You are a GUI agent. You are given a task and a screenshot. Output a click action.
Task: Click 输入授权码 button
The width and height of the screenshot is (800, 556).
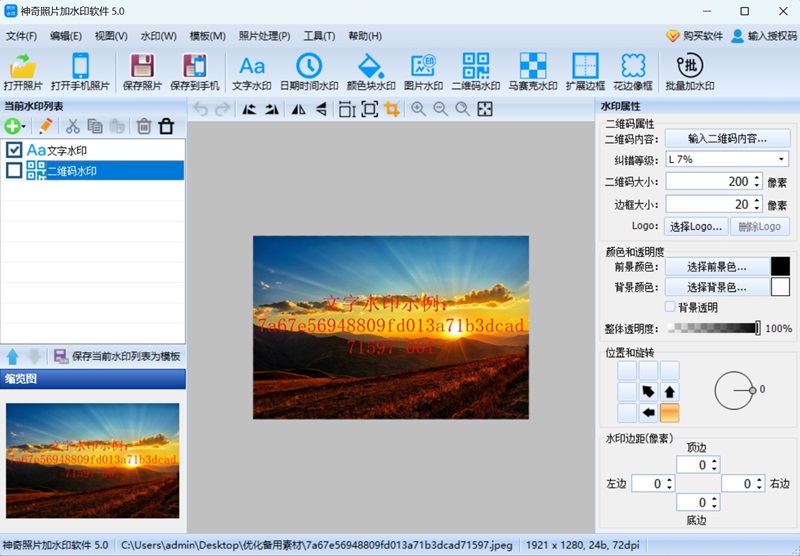pos(764,36)
